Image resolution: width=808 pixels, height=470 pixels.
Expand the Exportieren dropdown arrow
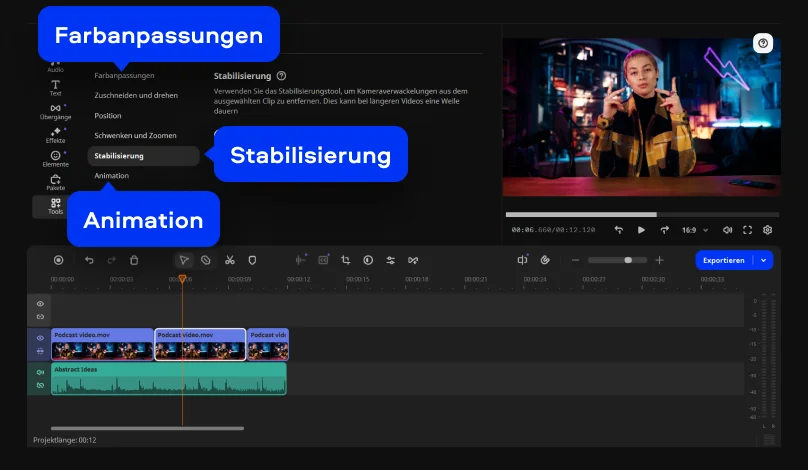(x=765, y=260)
